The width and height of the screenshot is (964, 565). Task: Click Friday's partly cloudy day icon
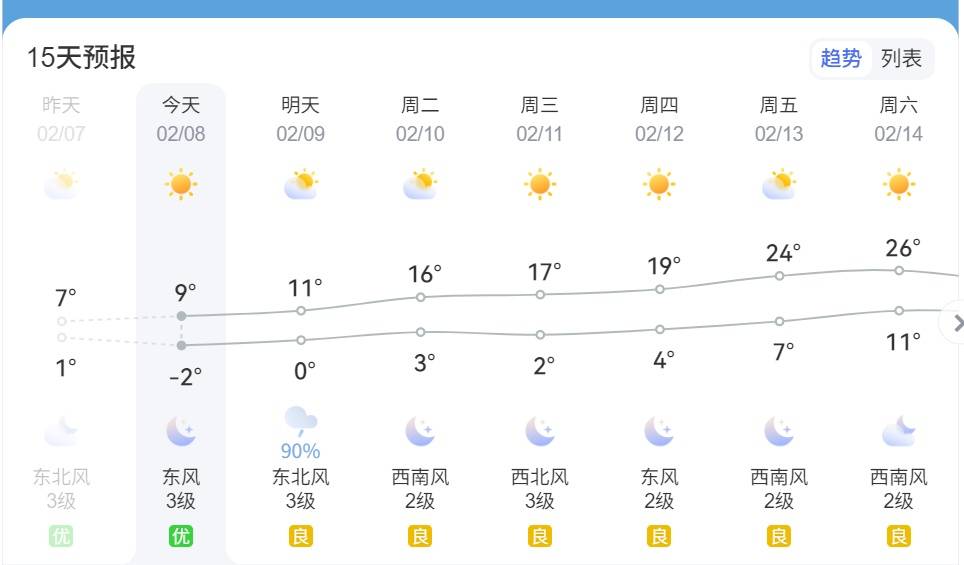pos(779,185)
